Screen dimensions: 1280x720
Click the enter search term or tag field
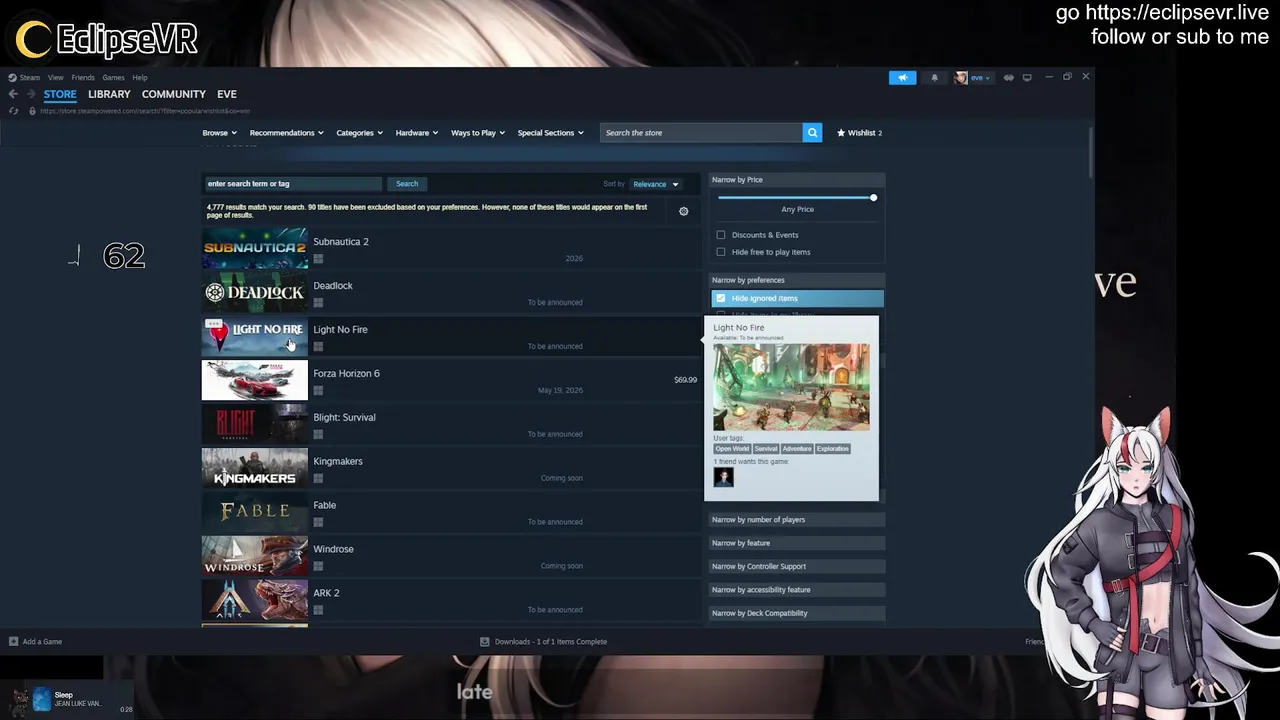(x=293, y=184)
